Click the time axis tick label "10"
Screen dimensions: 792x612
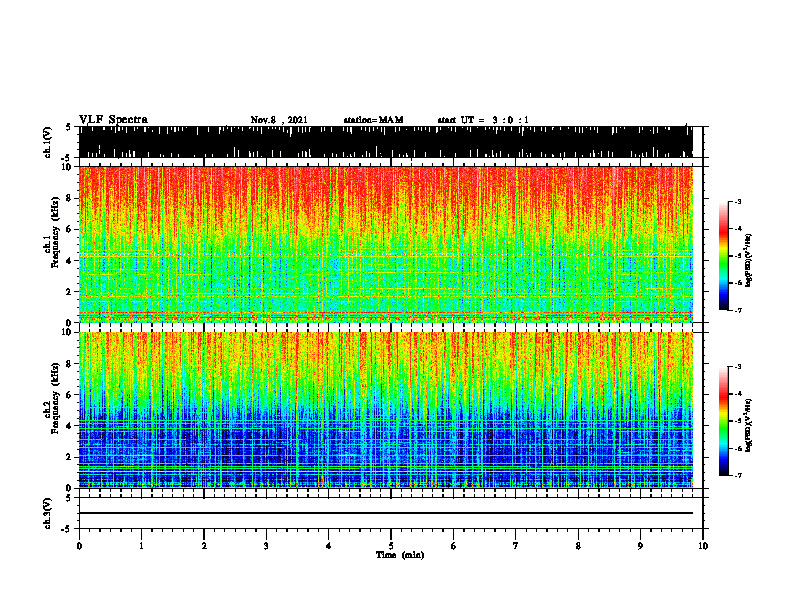pos(703,546)
